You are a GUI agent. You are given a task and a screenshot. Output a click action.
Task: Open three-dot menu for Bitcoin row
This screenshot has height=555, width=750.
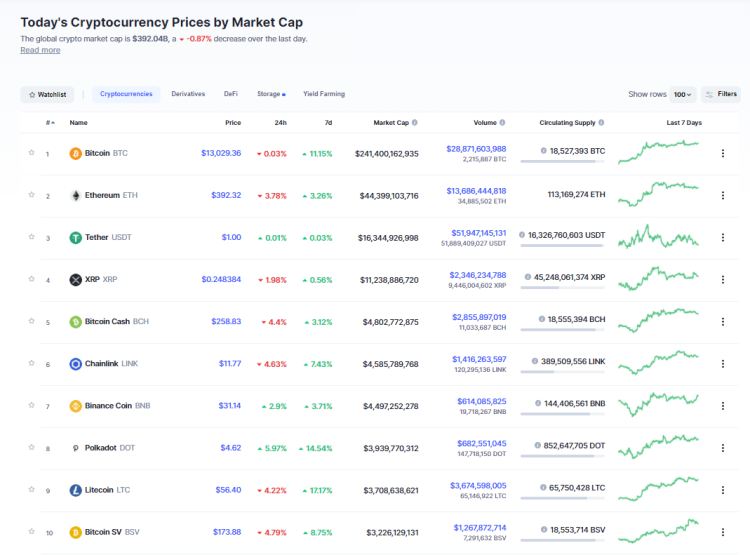(x=723, y=154)
